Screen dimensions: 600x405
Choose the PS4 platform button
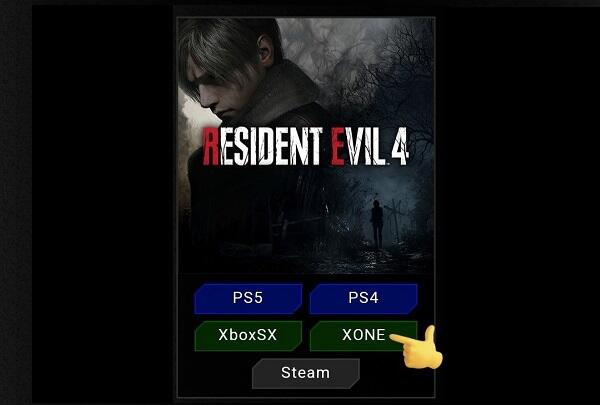363,299
